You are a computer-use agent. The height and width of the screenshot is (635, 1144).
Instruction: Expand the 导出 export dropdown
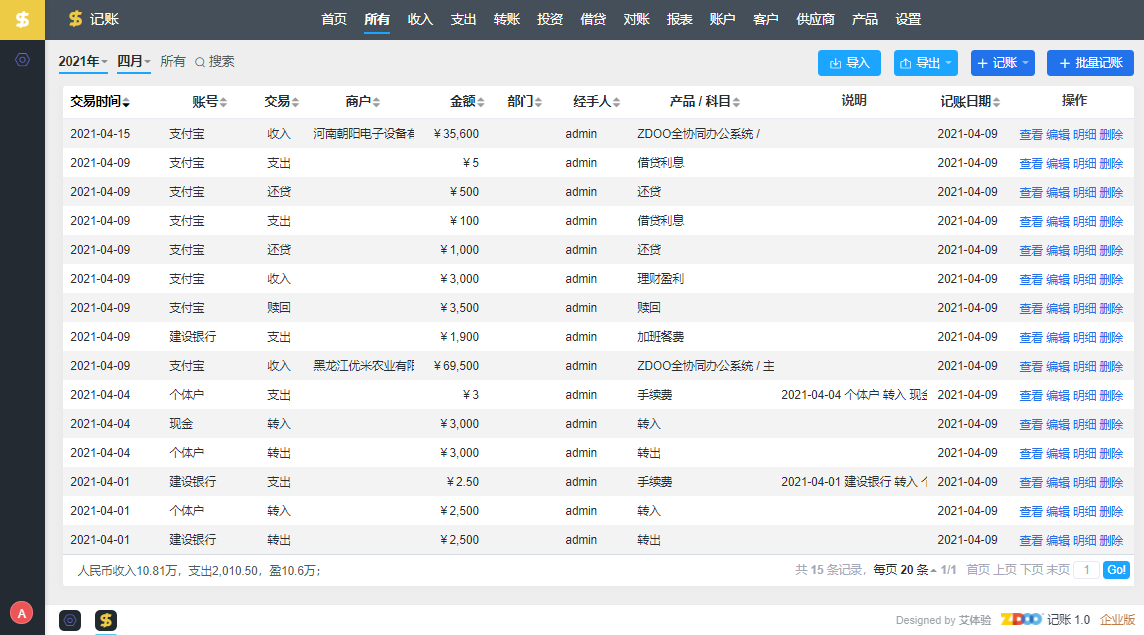(925, 63)
